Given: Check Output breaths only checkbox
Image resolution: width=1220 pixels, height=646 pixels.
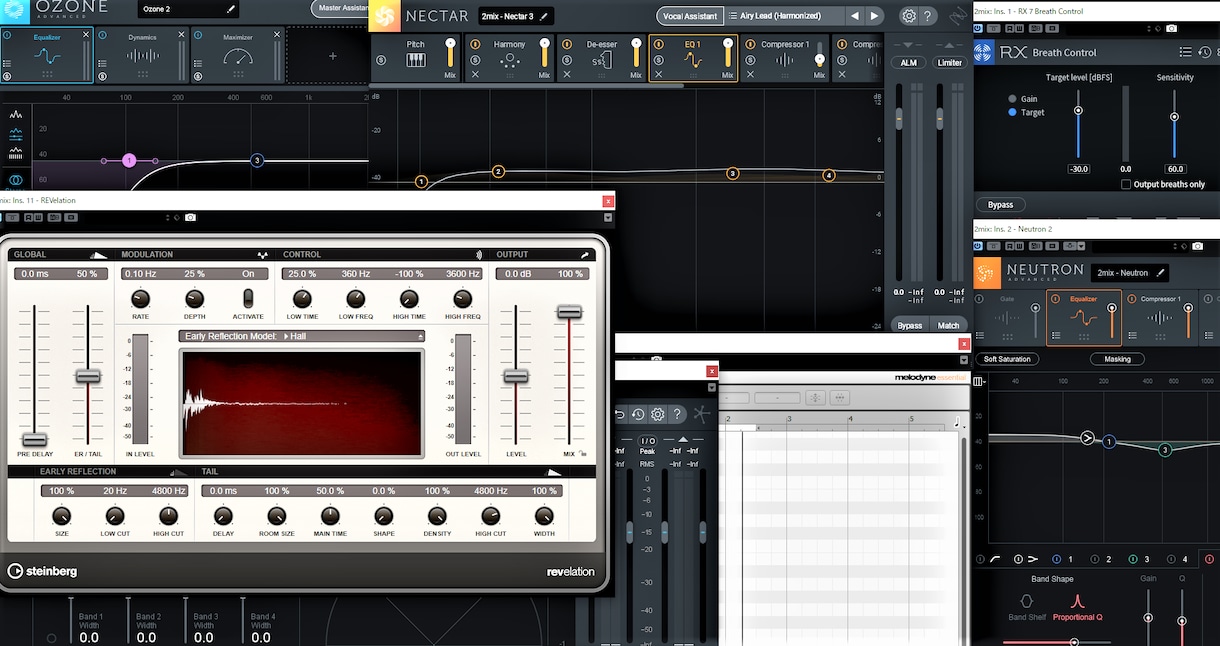Looking at the screenshot, I should [x=1126, y=184].
